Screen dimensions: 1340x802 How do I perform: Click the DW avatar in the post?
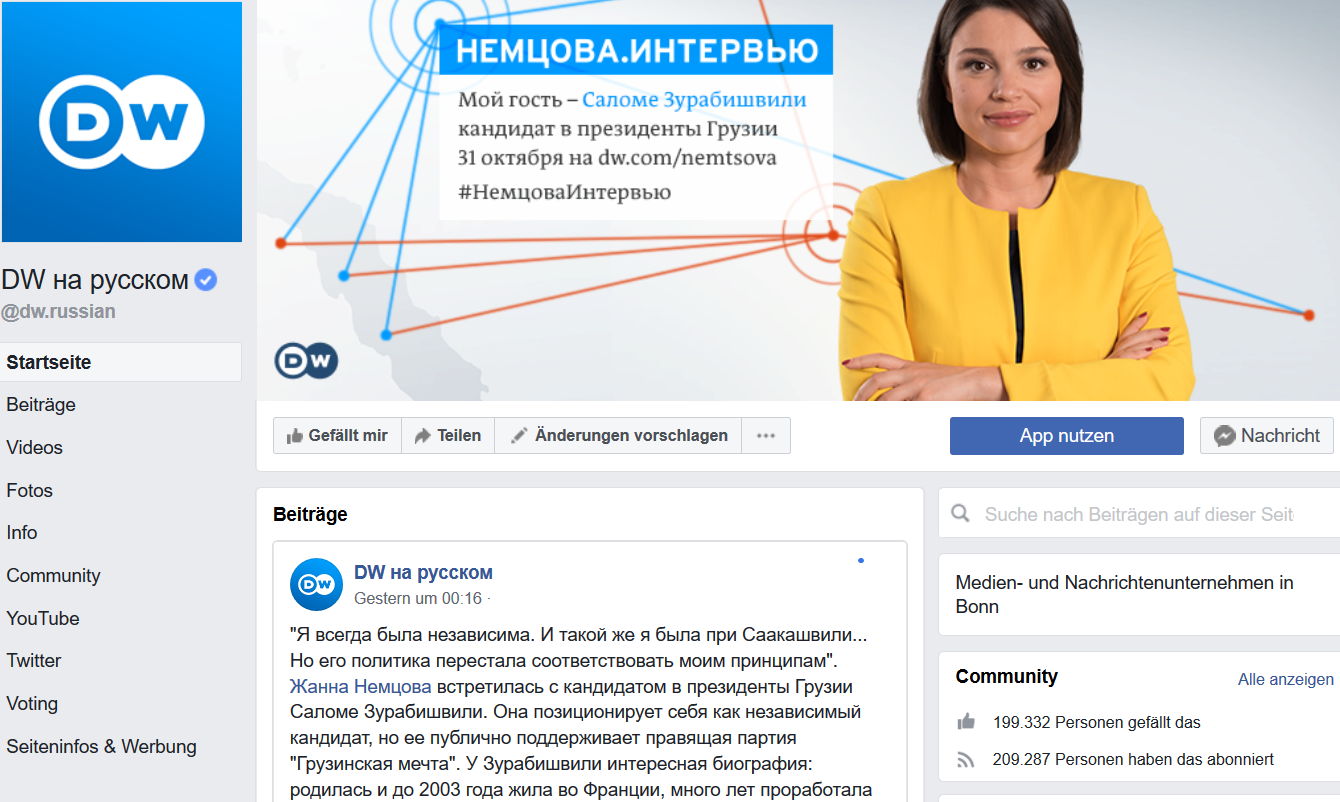coord(316,584)
